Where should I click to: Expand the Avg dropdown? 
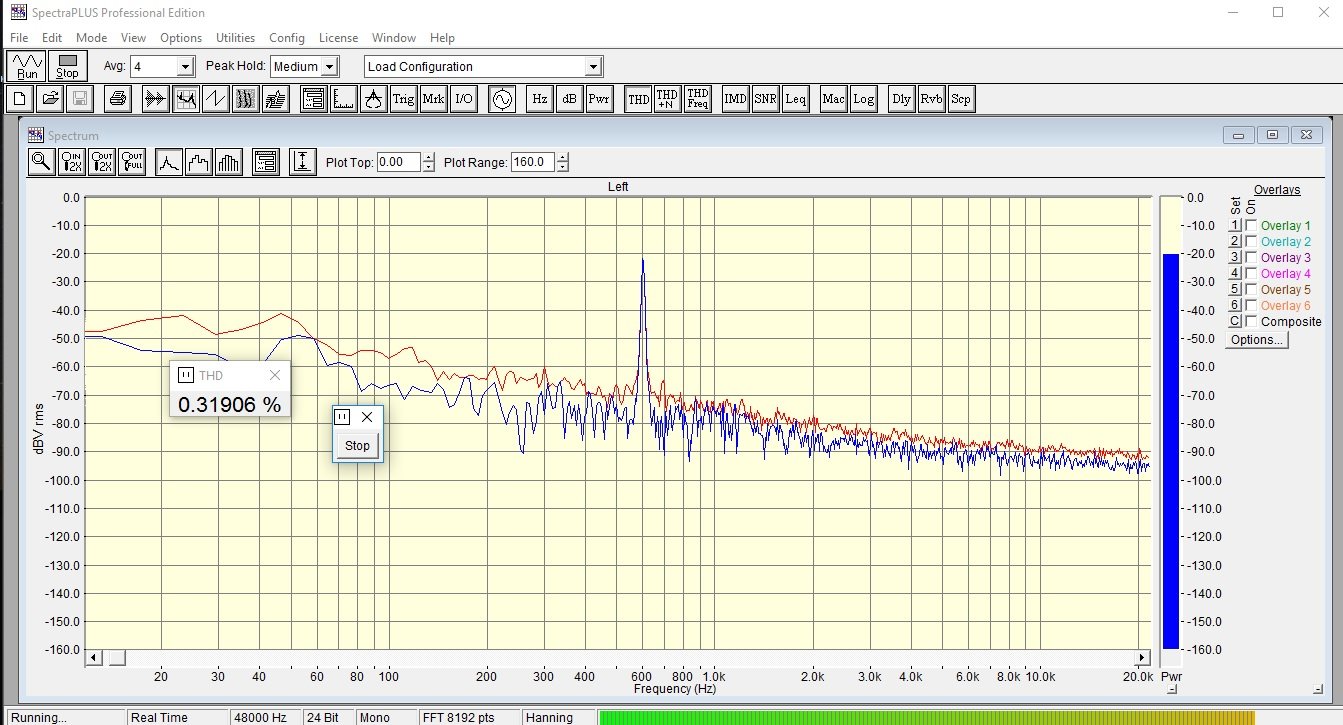pos(184,67)
